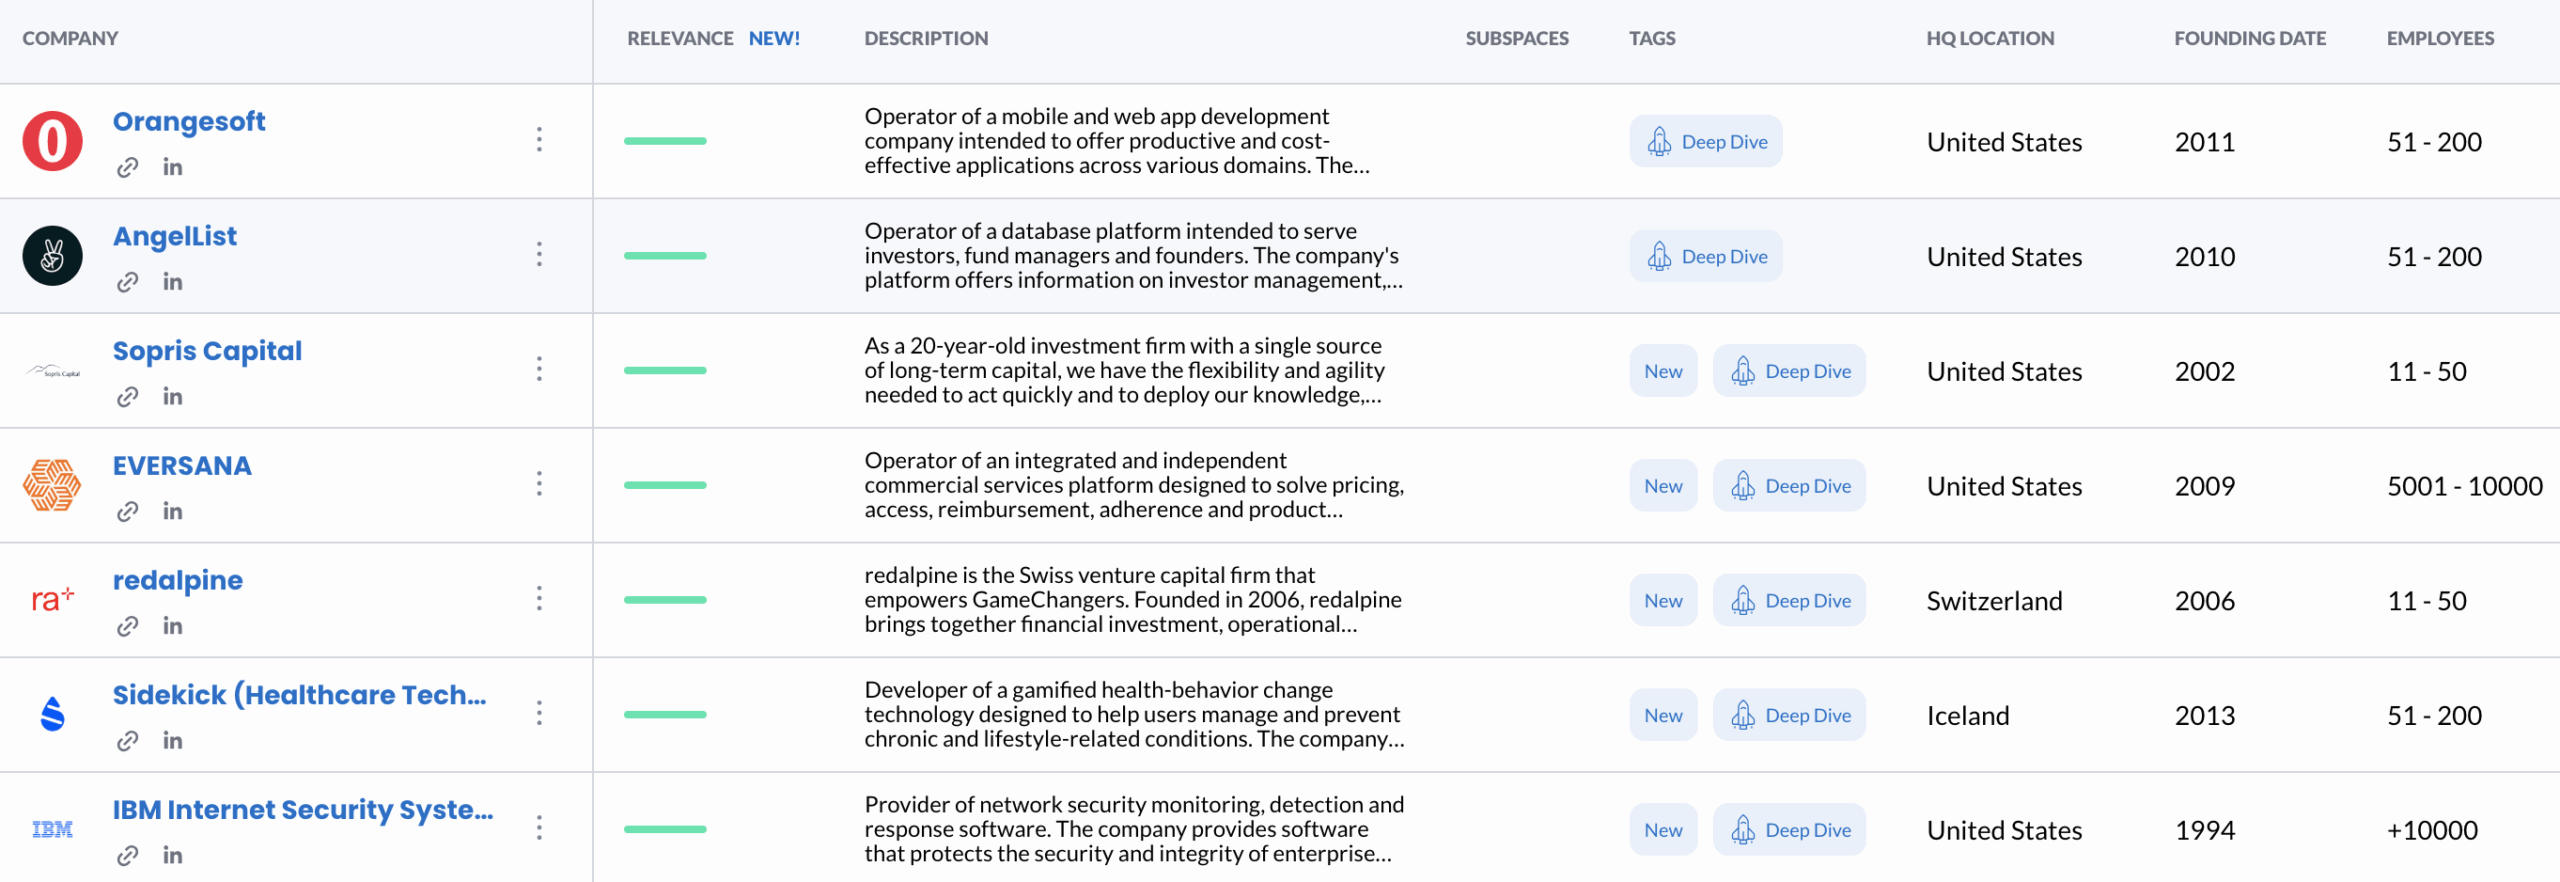
Task: Click AngelList's website link icon
Action: tap(127, 282)
